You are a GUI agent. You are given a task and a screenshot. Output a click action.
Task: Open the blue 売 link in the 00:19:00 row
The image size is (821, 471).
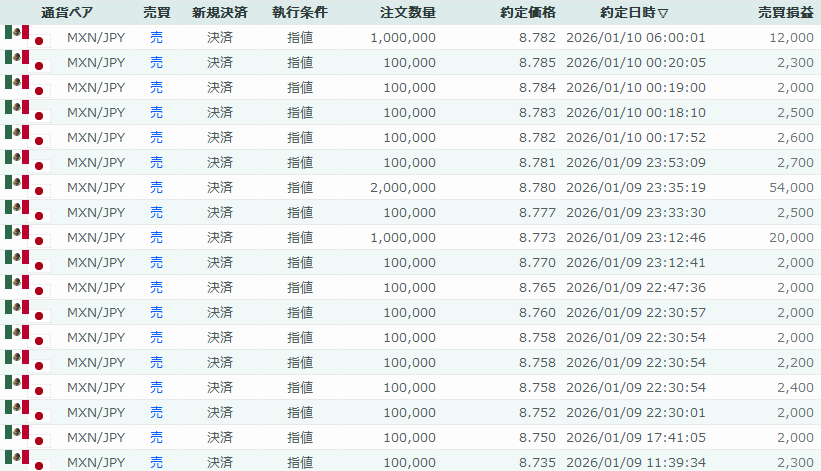pos(156,87)
